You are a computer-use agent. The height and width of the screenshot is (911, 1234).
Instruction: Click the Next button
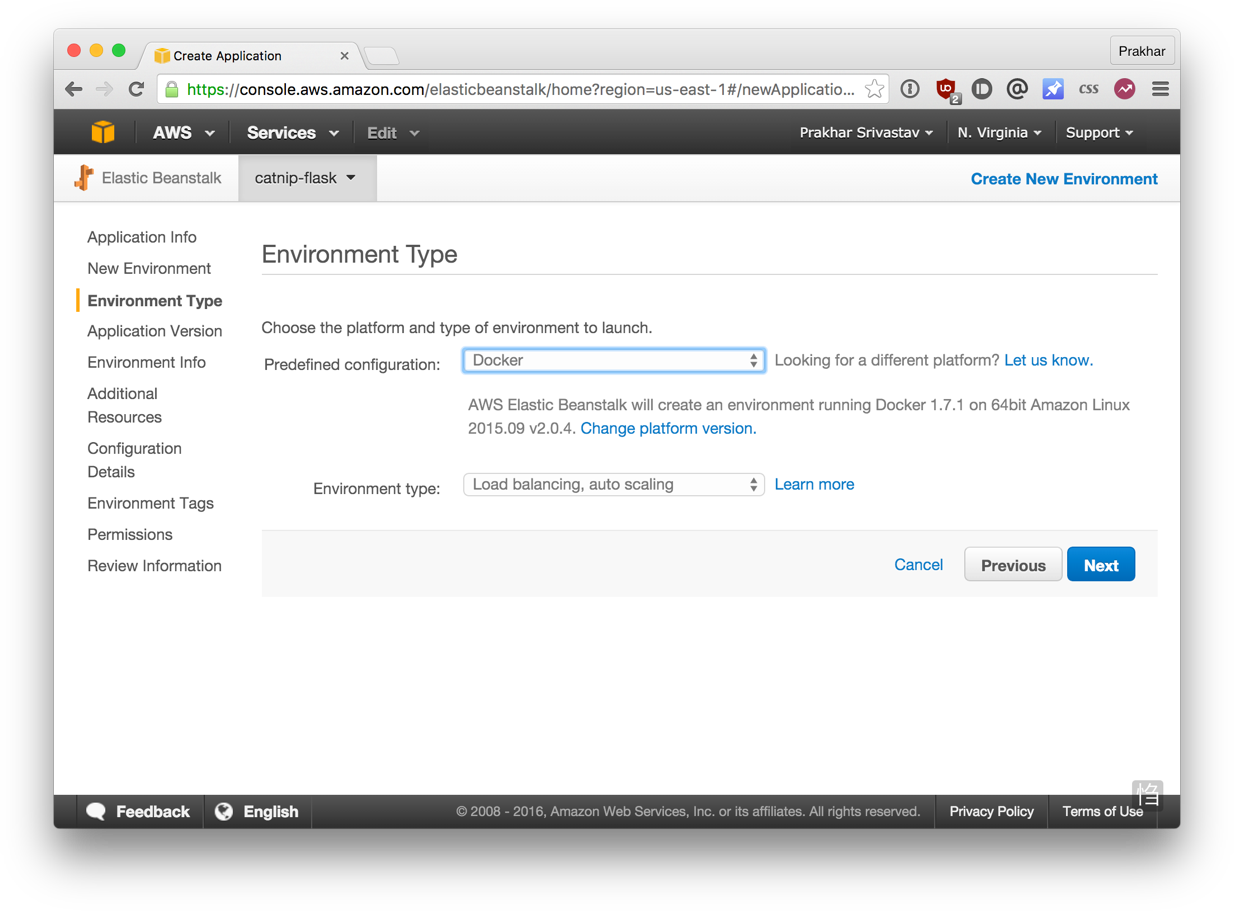(x=1101, y=565)
